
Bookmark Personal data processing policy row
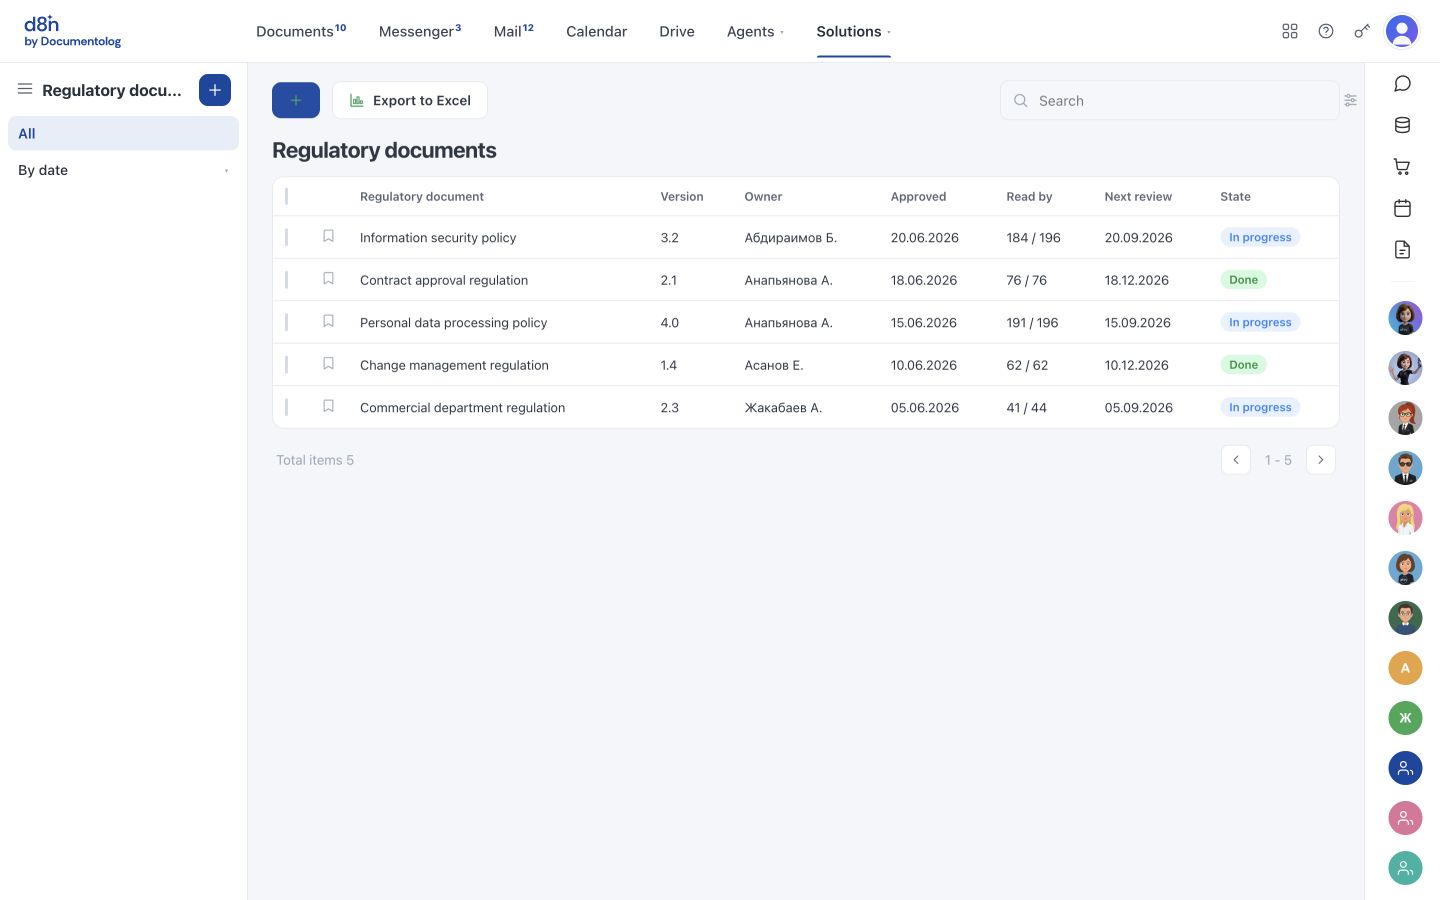328,321
